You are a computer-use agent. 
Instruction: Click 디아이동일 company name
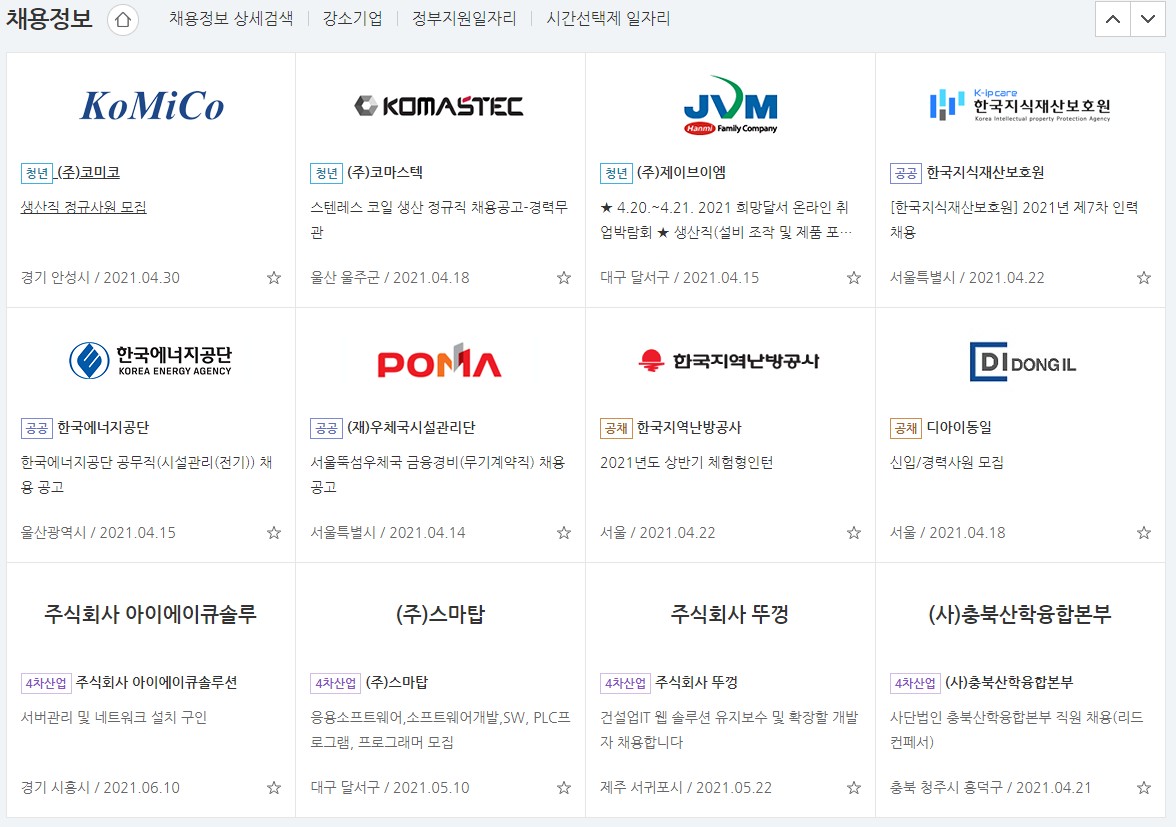pyautogui.click(x=958, y=427)
